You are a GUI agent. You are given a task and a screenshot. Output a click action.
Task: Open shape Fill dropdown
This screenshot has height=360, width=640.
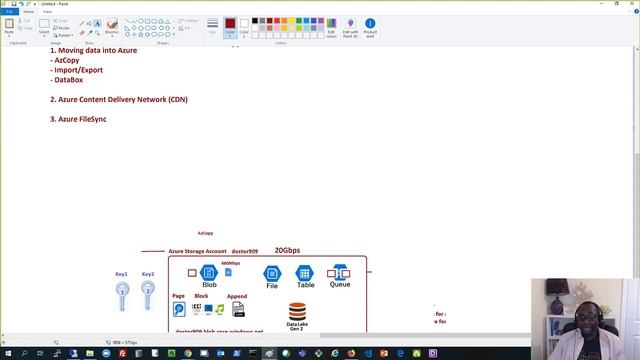(x=185, y=28)
